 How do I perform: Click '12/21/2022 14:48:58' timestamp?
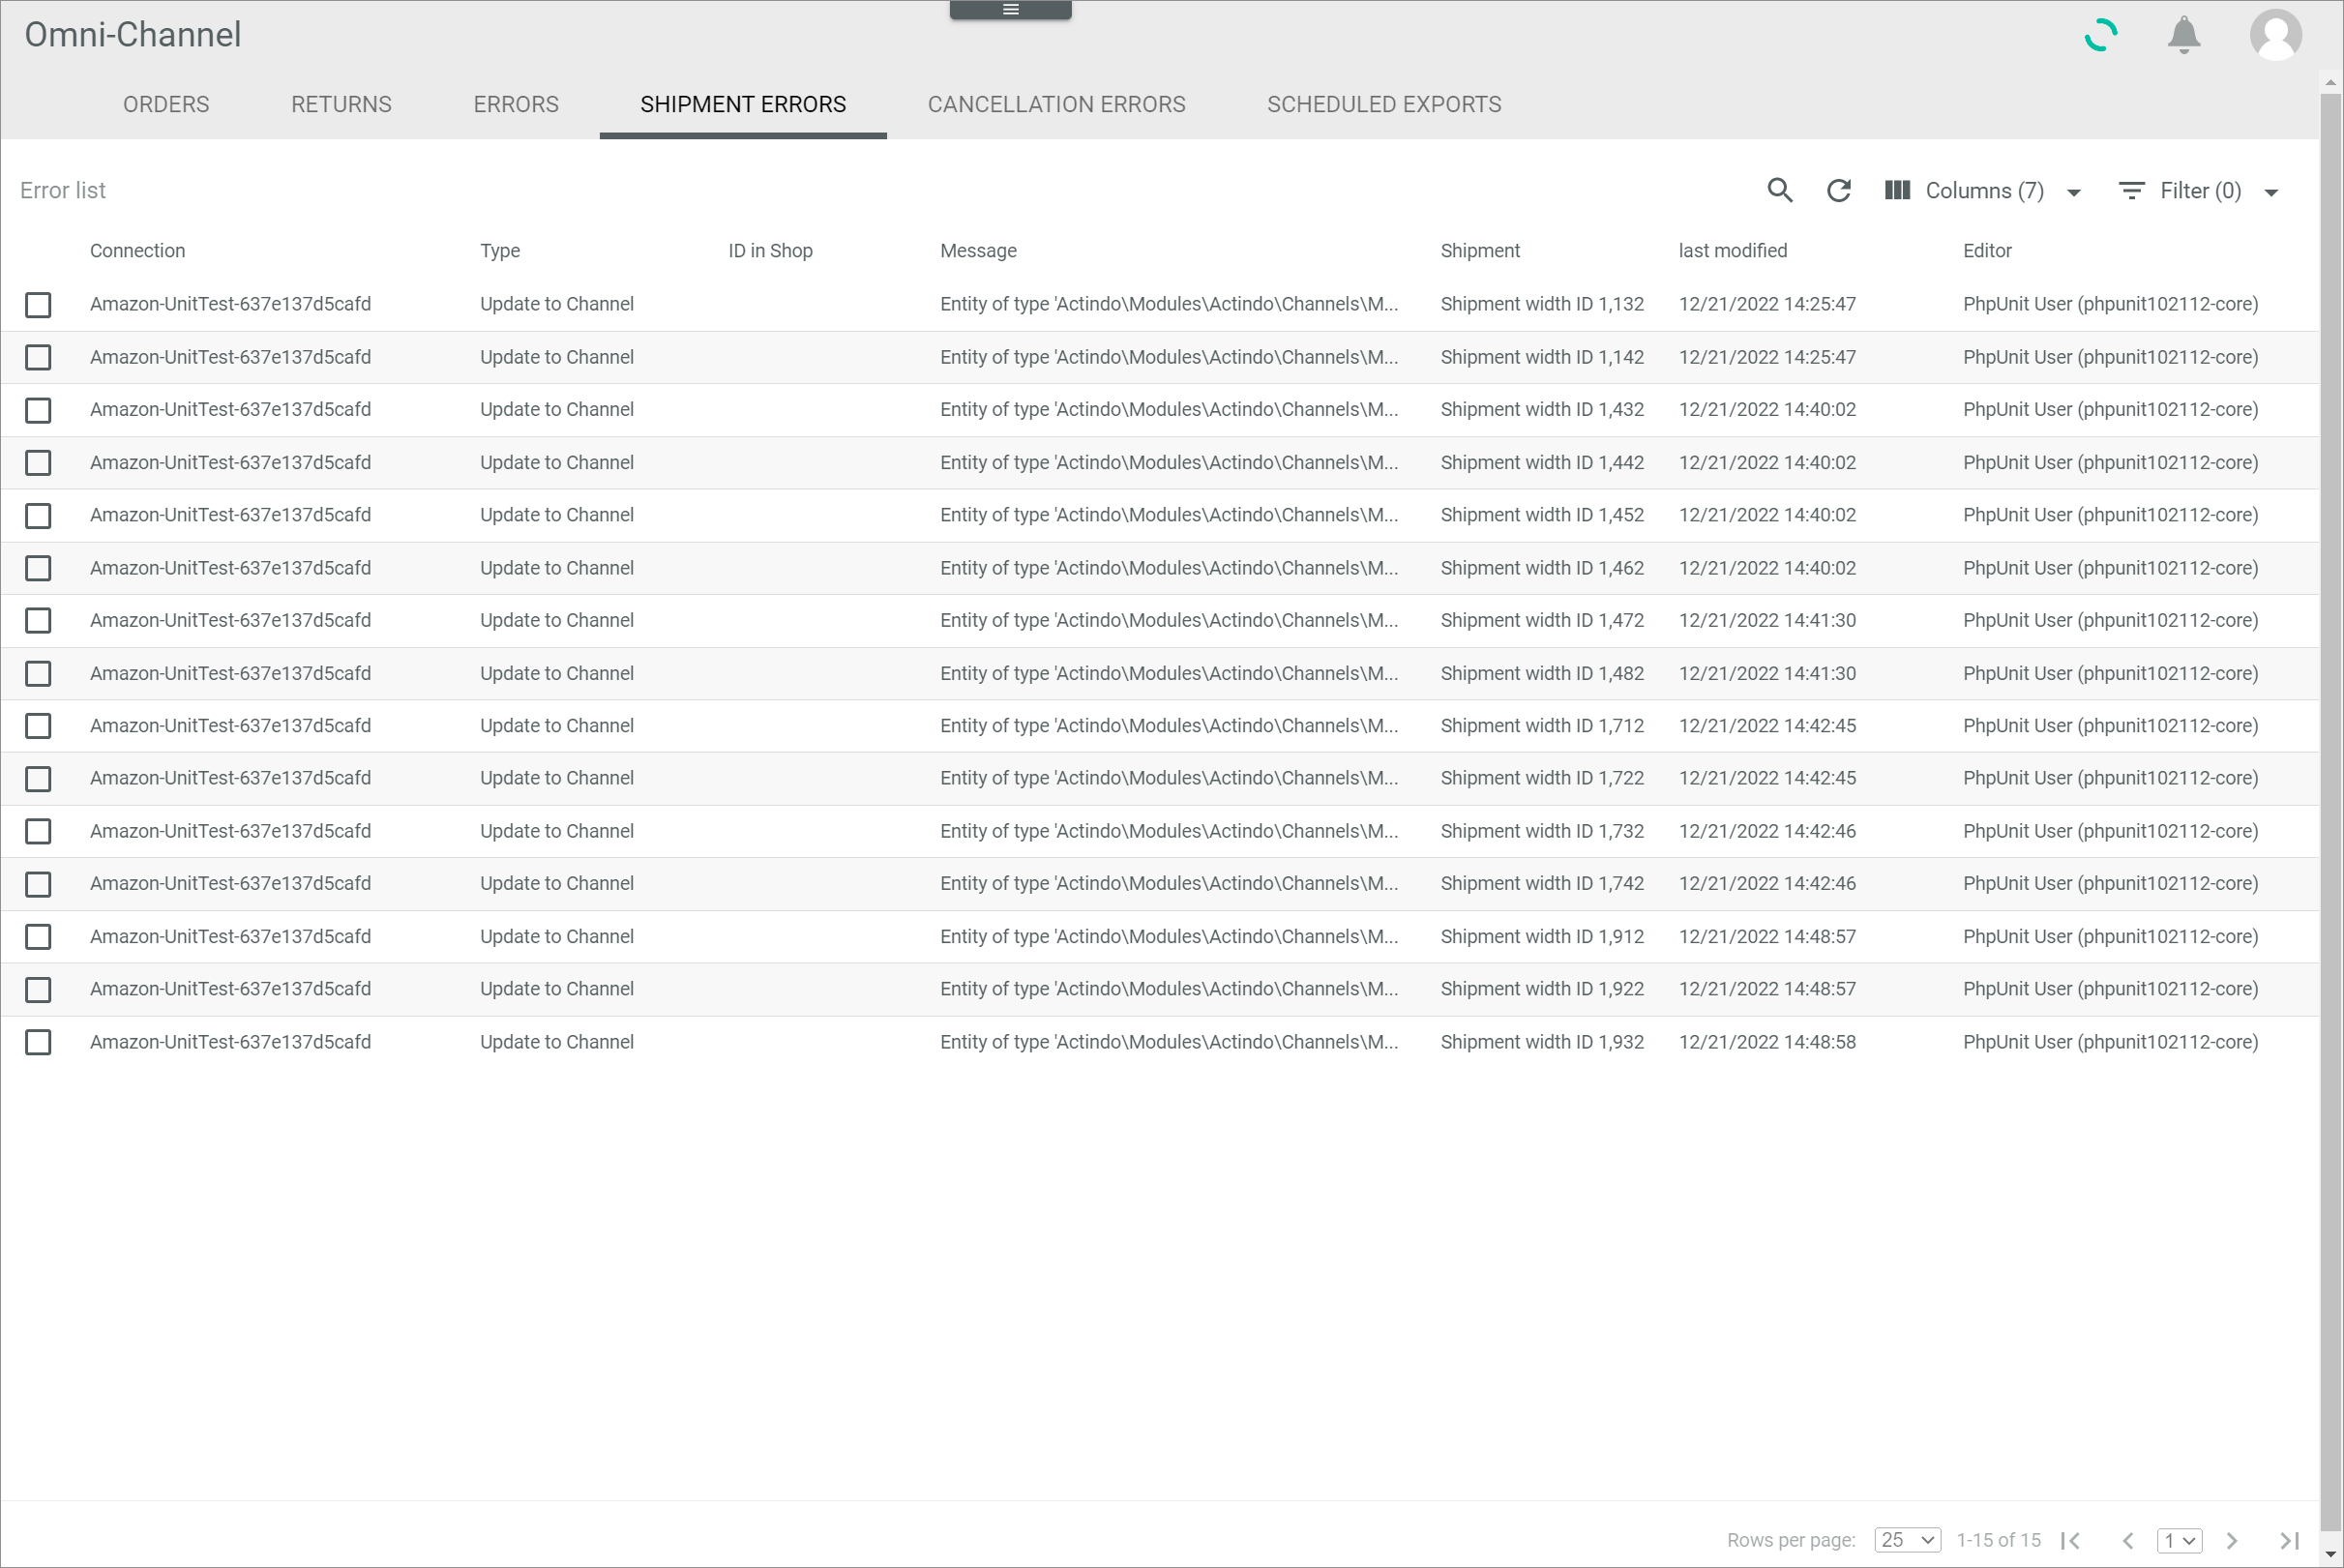[1766, 1042]
